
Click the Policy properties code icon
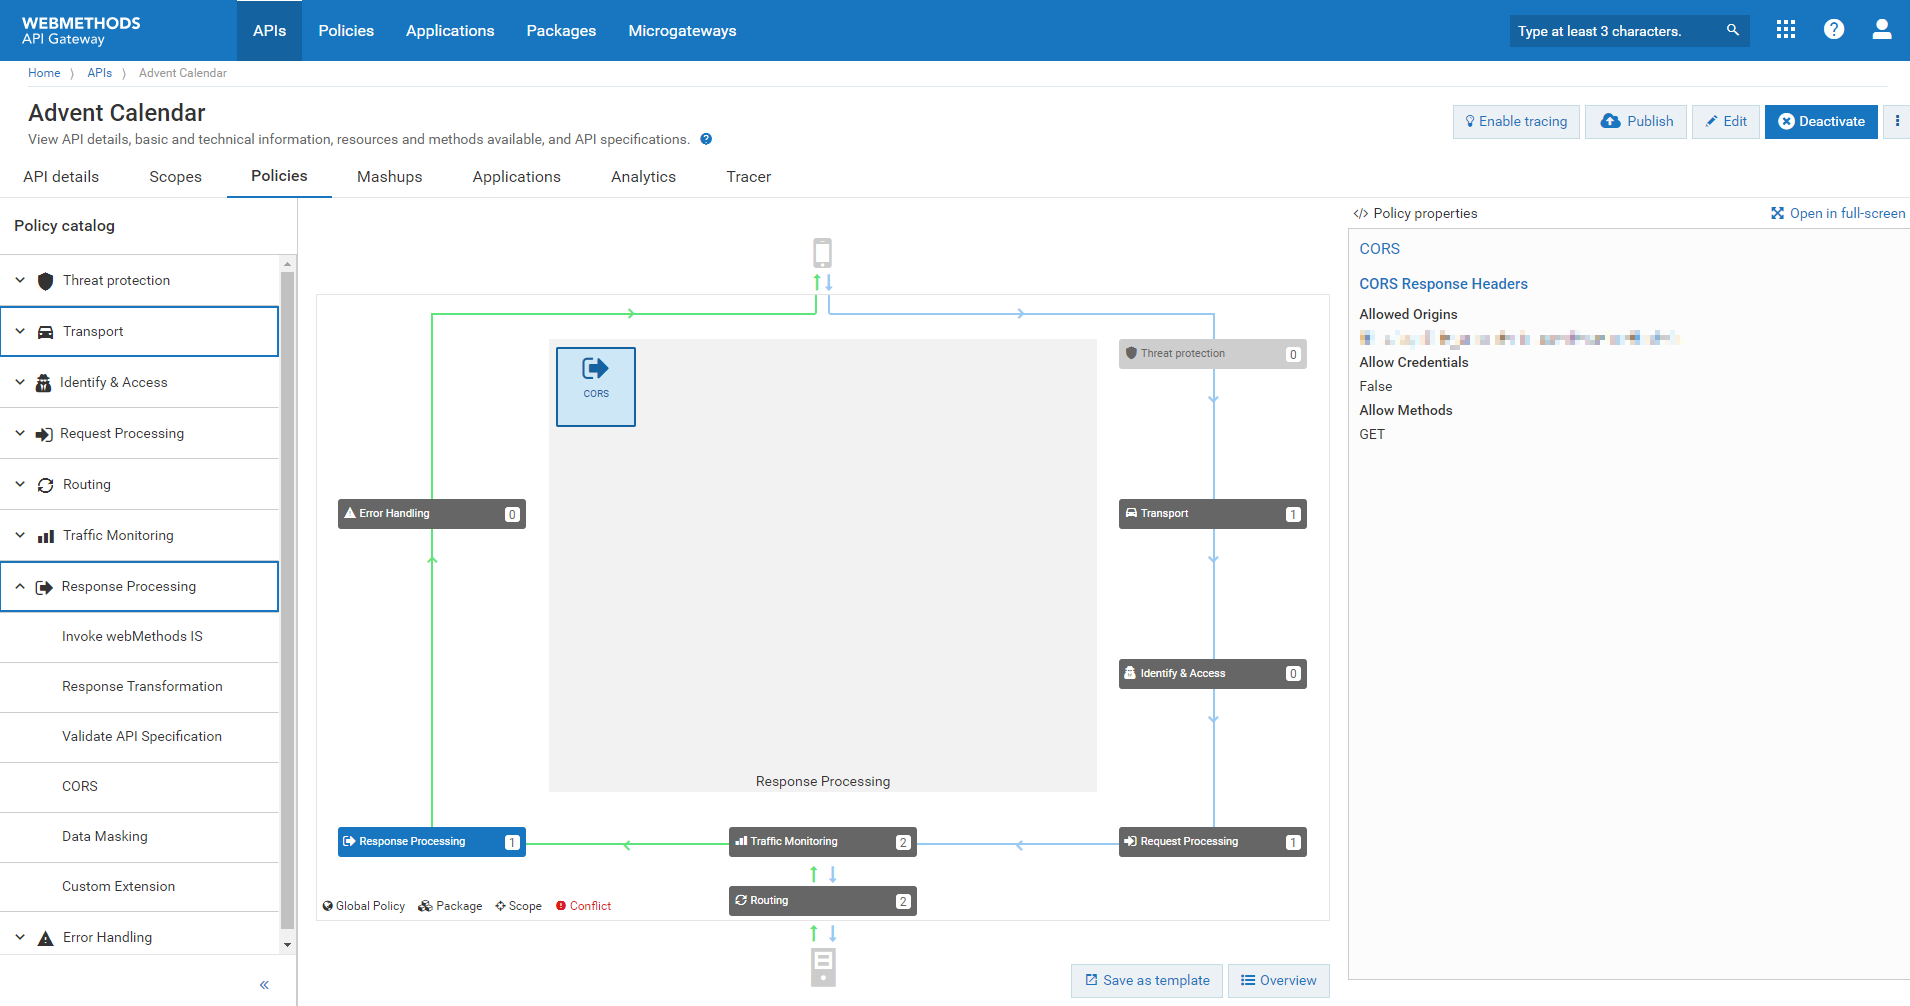[1360, 213]
